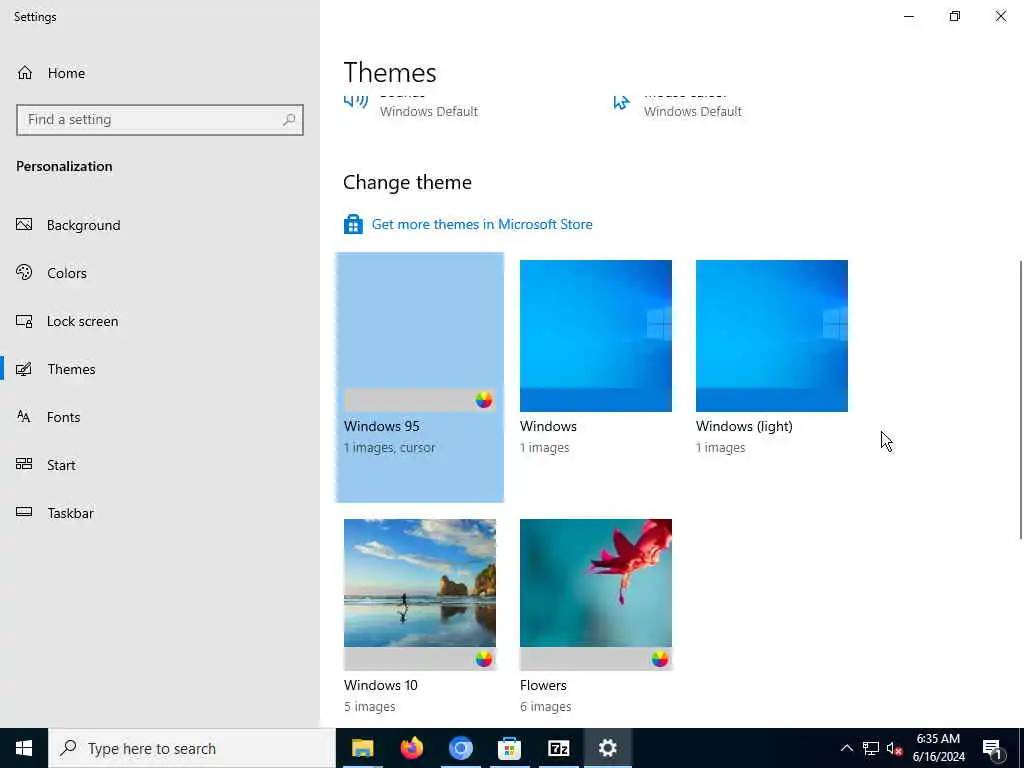Click the search magnifier in Find a setting
Image resolution: width=1024 pixels, height=768 pixels.
click(x=289, y=120)
